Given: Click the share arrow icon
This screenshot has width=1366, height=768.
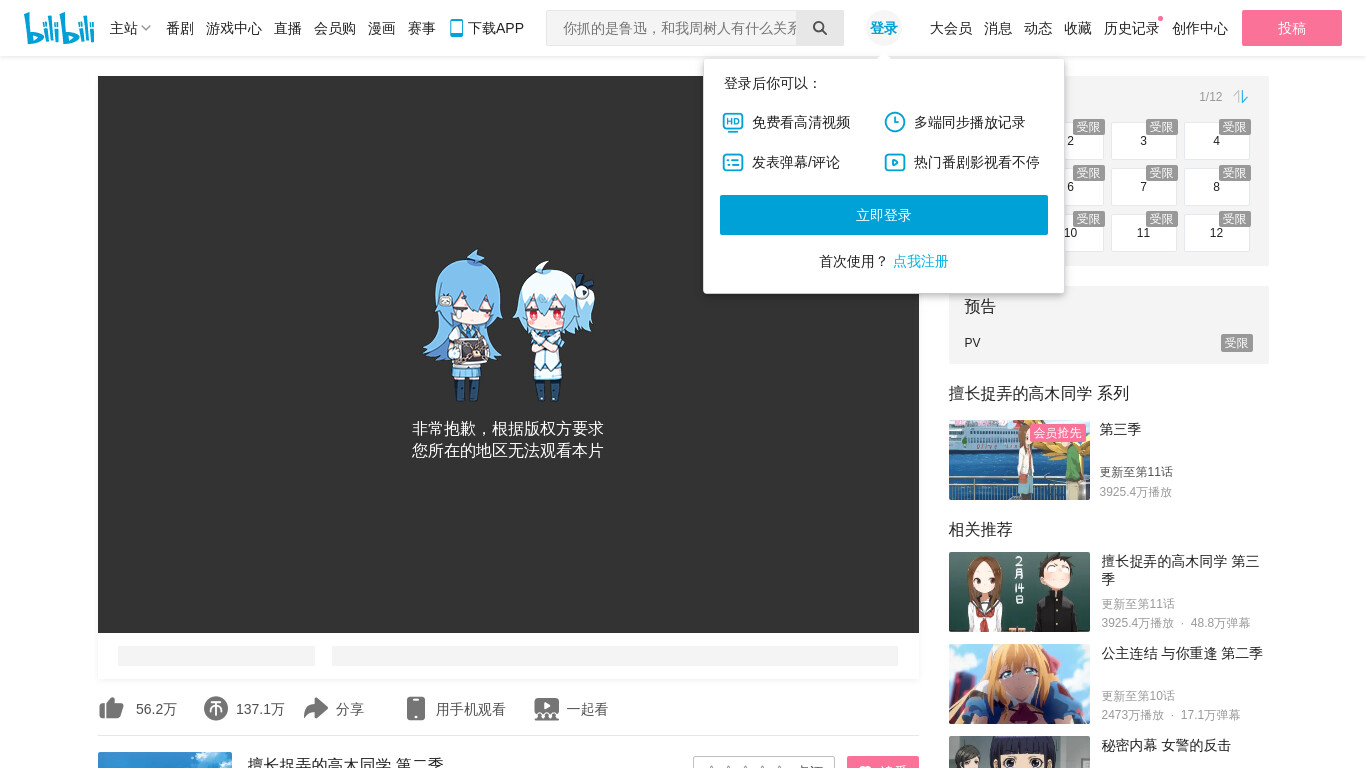Looking at the screenshot, I should (316, 709).
